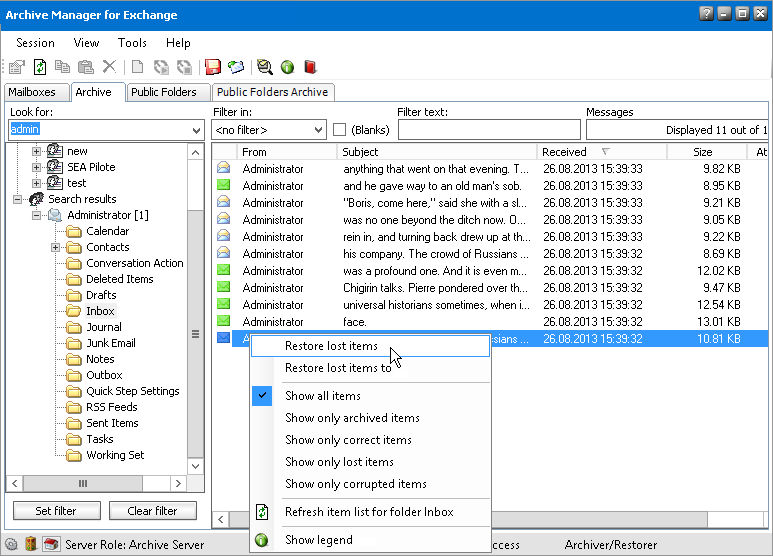
Task: Select Show only lost items option
Action: (x=339, y=462)
